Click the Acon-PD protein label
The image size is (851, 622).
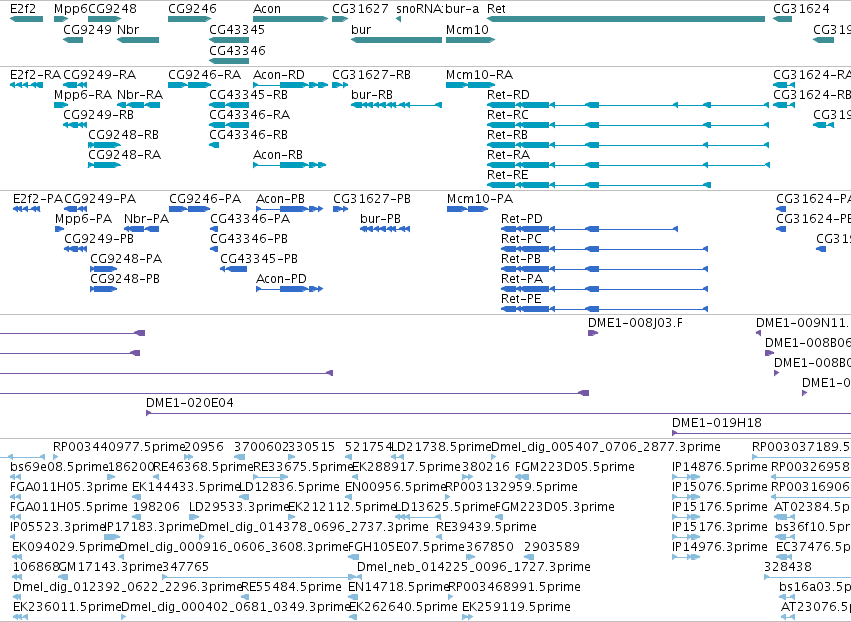(281, 278)
